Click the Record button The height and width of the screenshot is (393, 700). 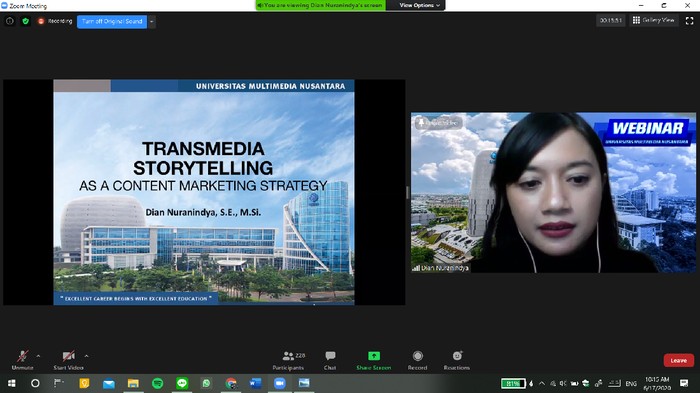(417, 360)
